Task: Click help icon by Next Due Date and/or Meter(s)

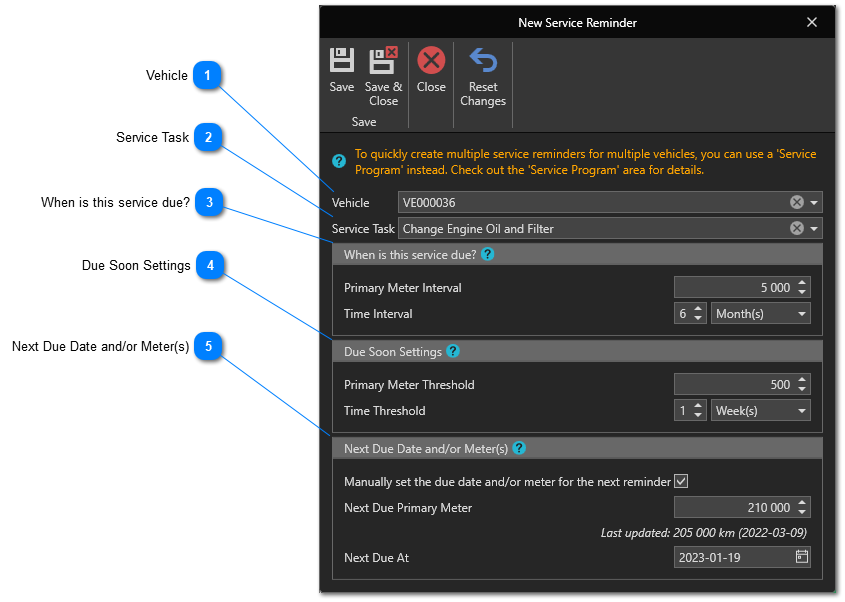Action: (519, 449)
